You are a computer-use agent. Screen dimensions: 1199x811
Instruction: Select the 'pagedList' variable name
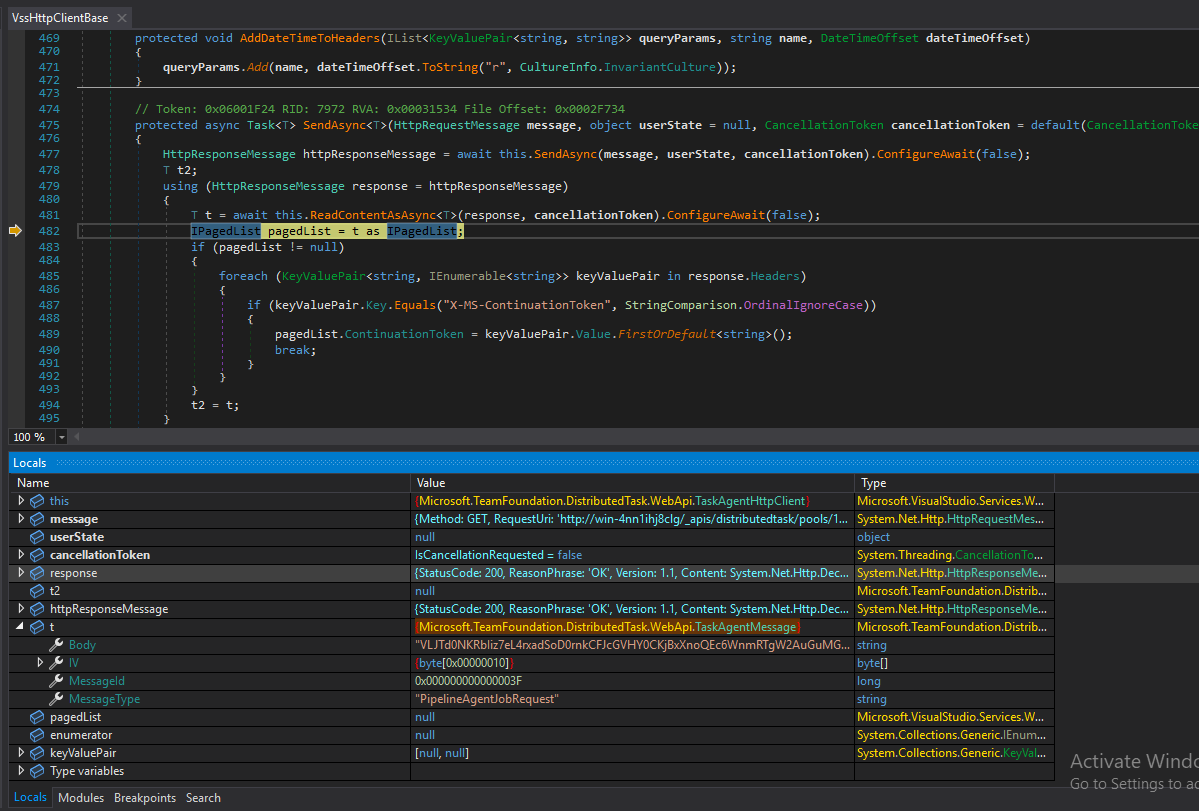(75, 717)
